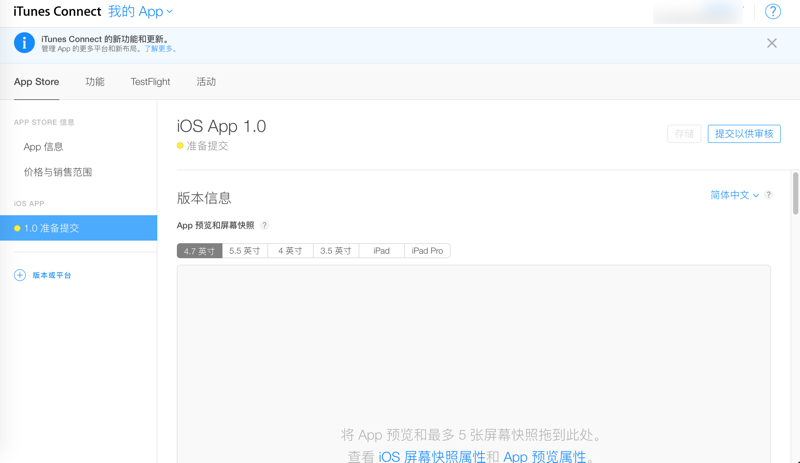This screenshot has height=463, width=800.
Task: Open the 了解更多 link in banner
Action: [159, 49]
